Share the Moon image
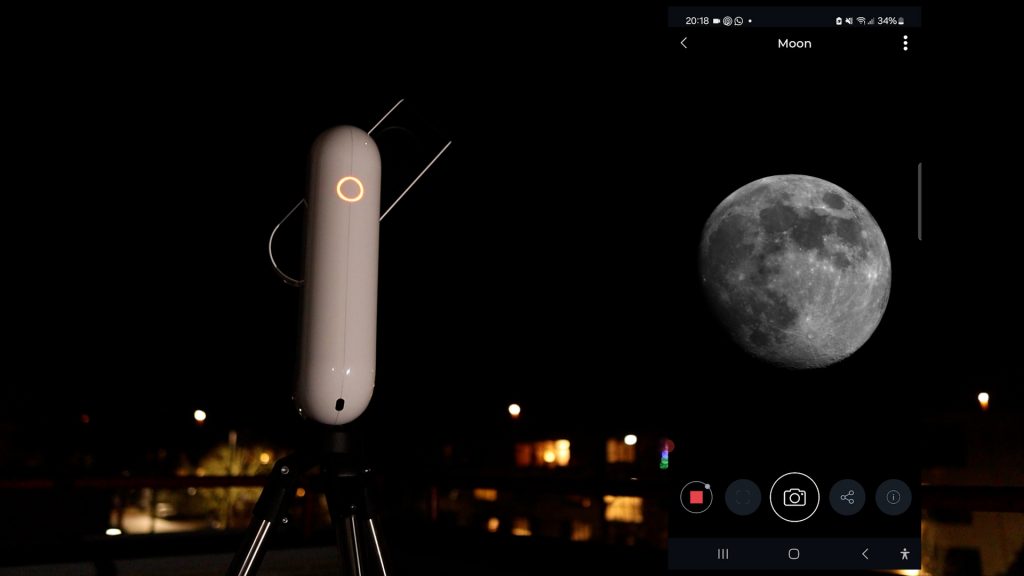 click(847, 497)
